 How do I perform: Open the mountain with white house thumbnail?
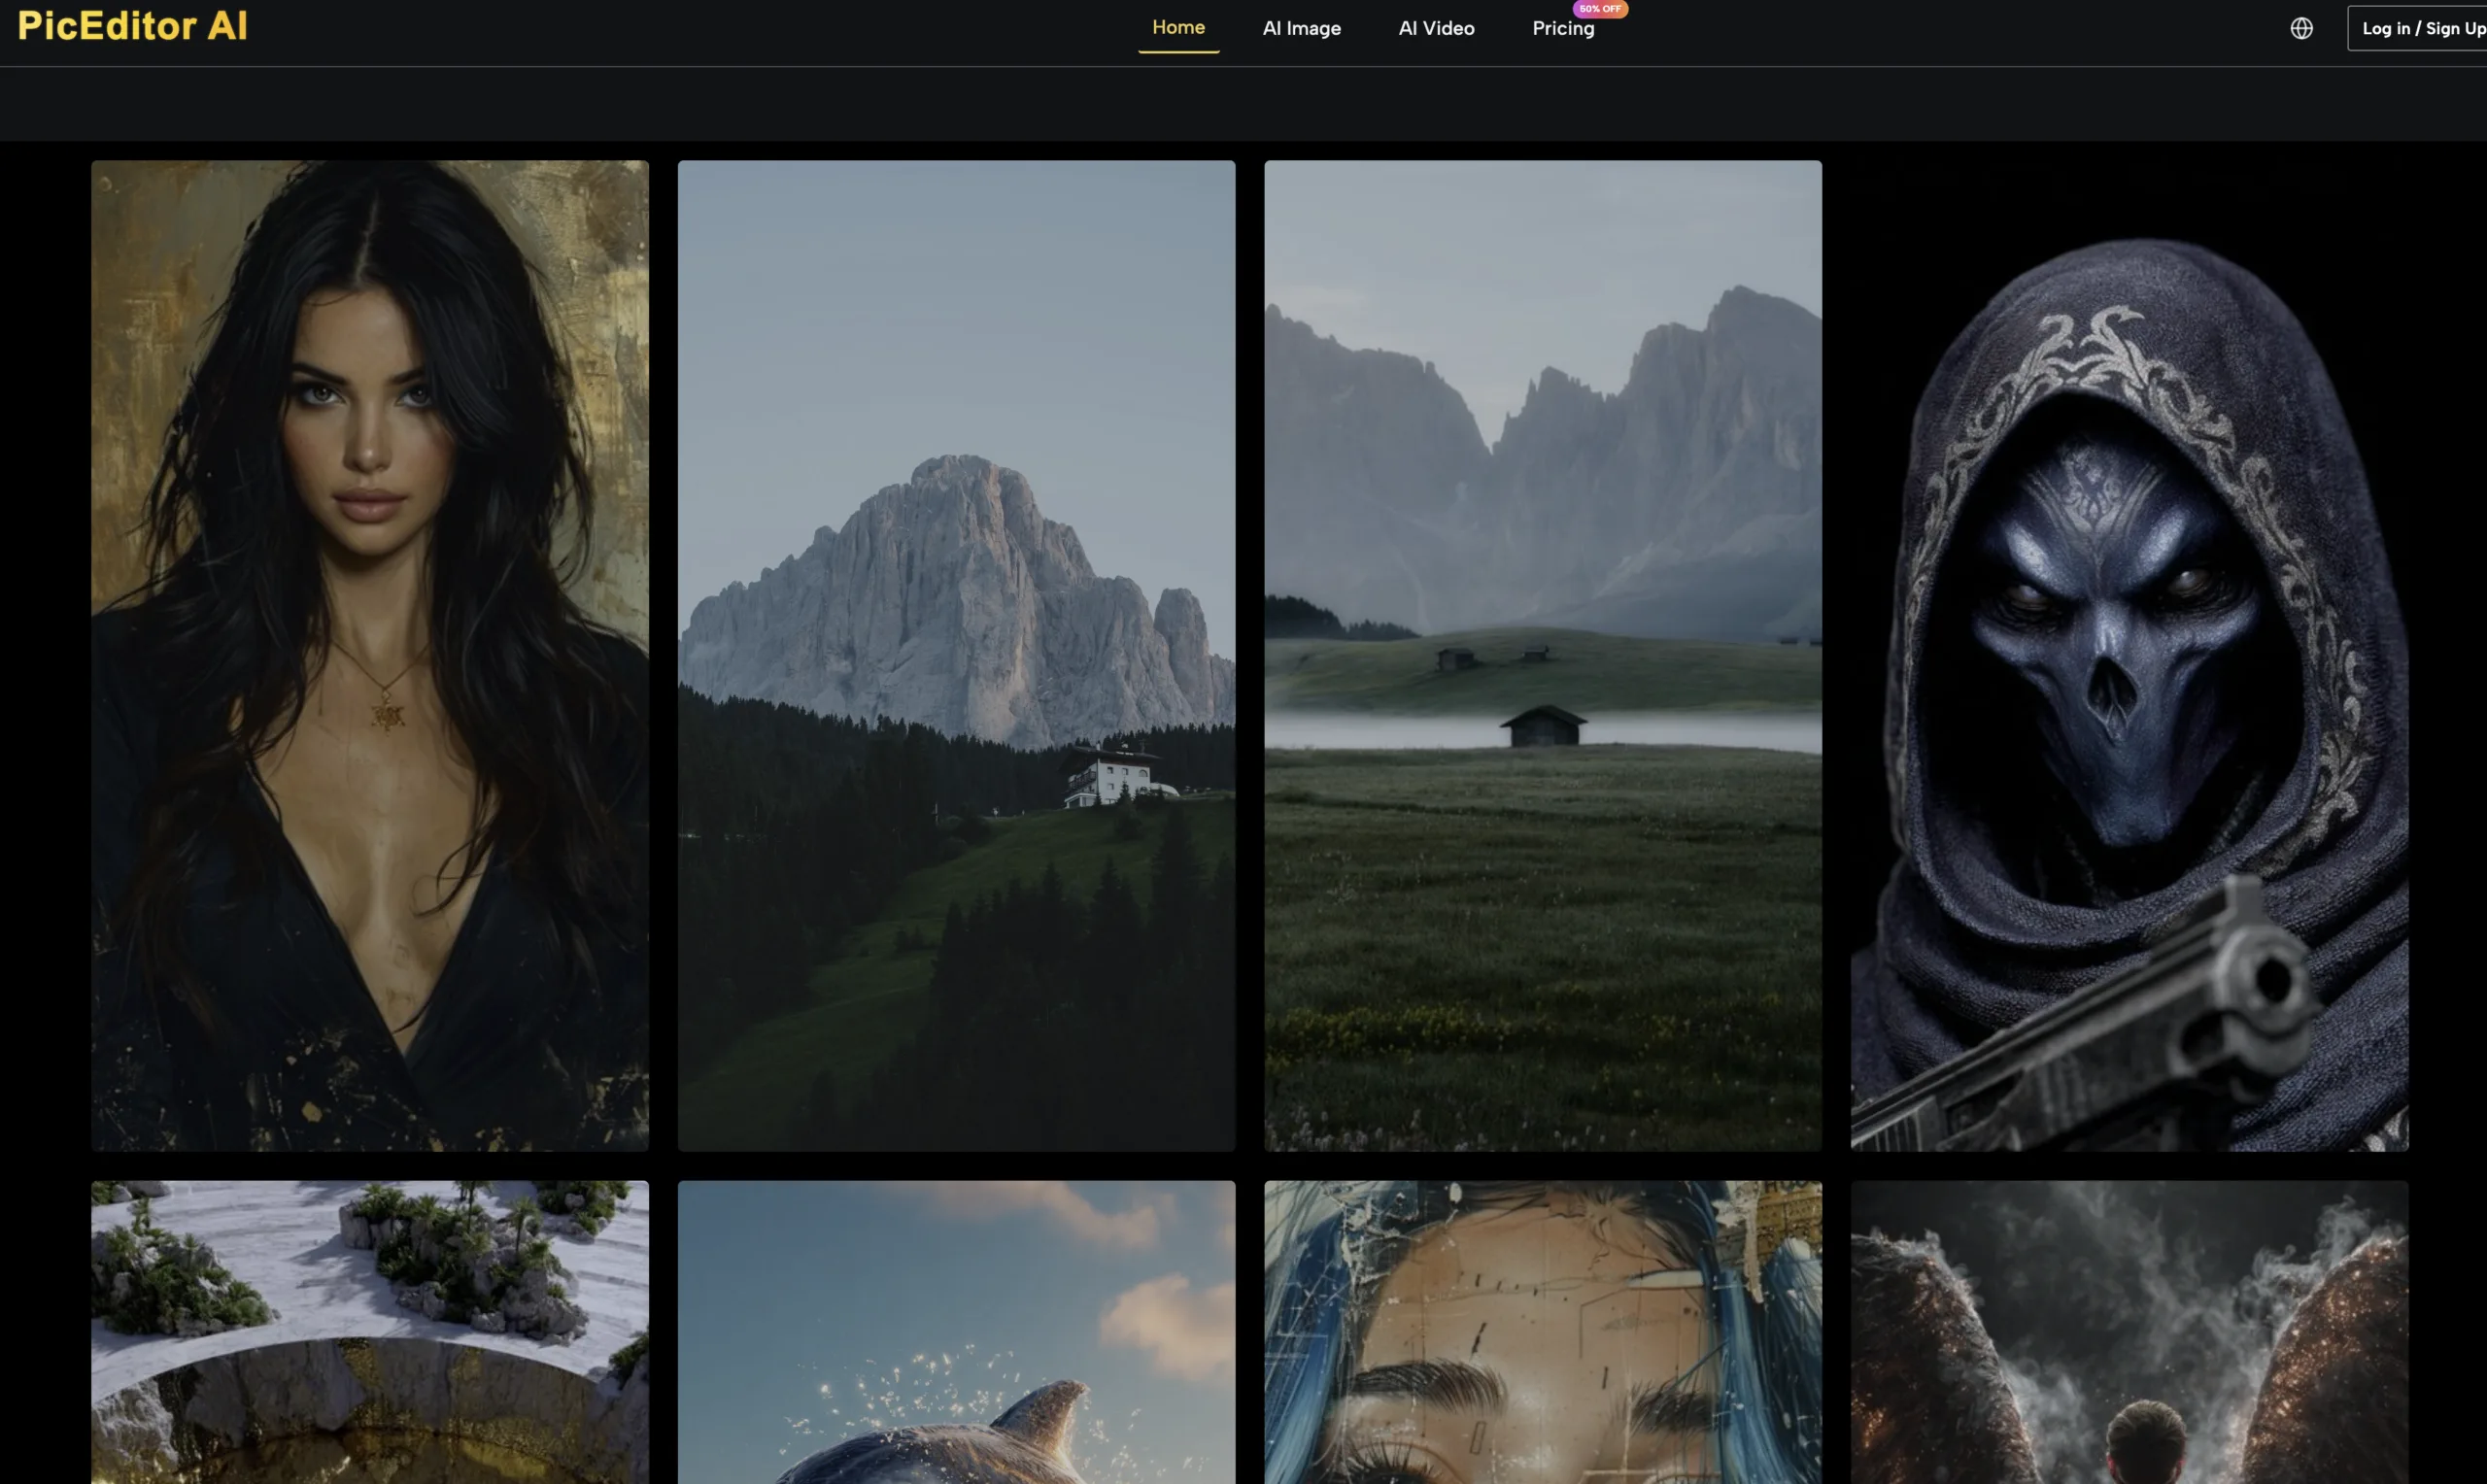[956, 655]
